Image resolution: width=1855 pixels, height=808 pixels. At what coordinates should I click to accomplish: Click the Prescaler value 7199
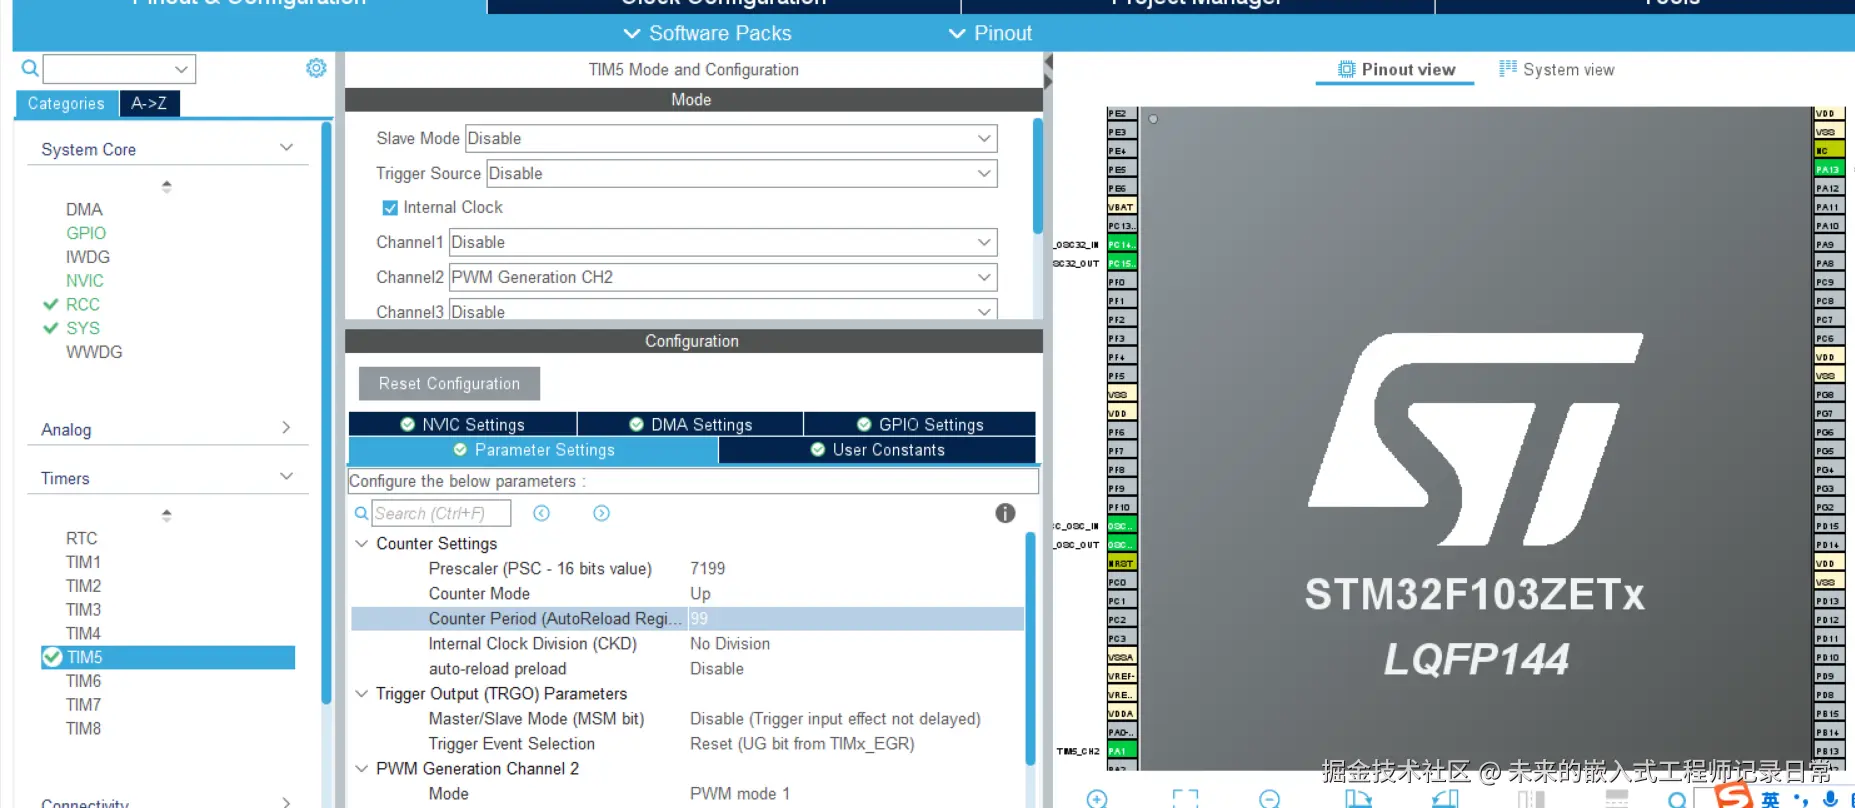[x=708, y=568]
